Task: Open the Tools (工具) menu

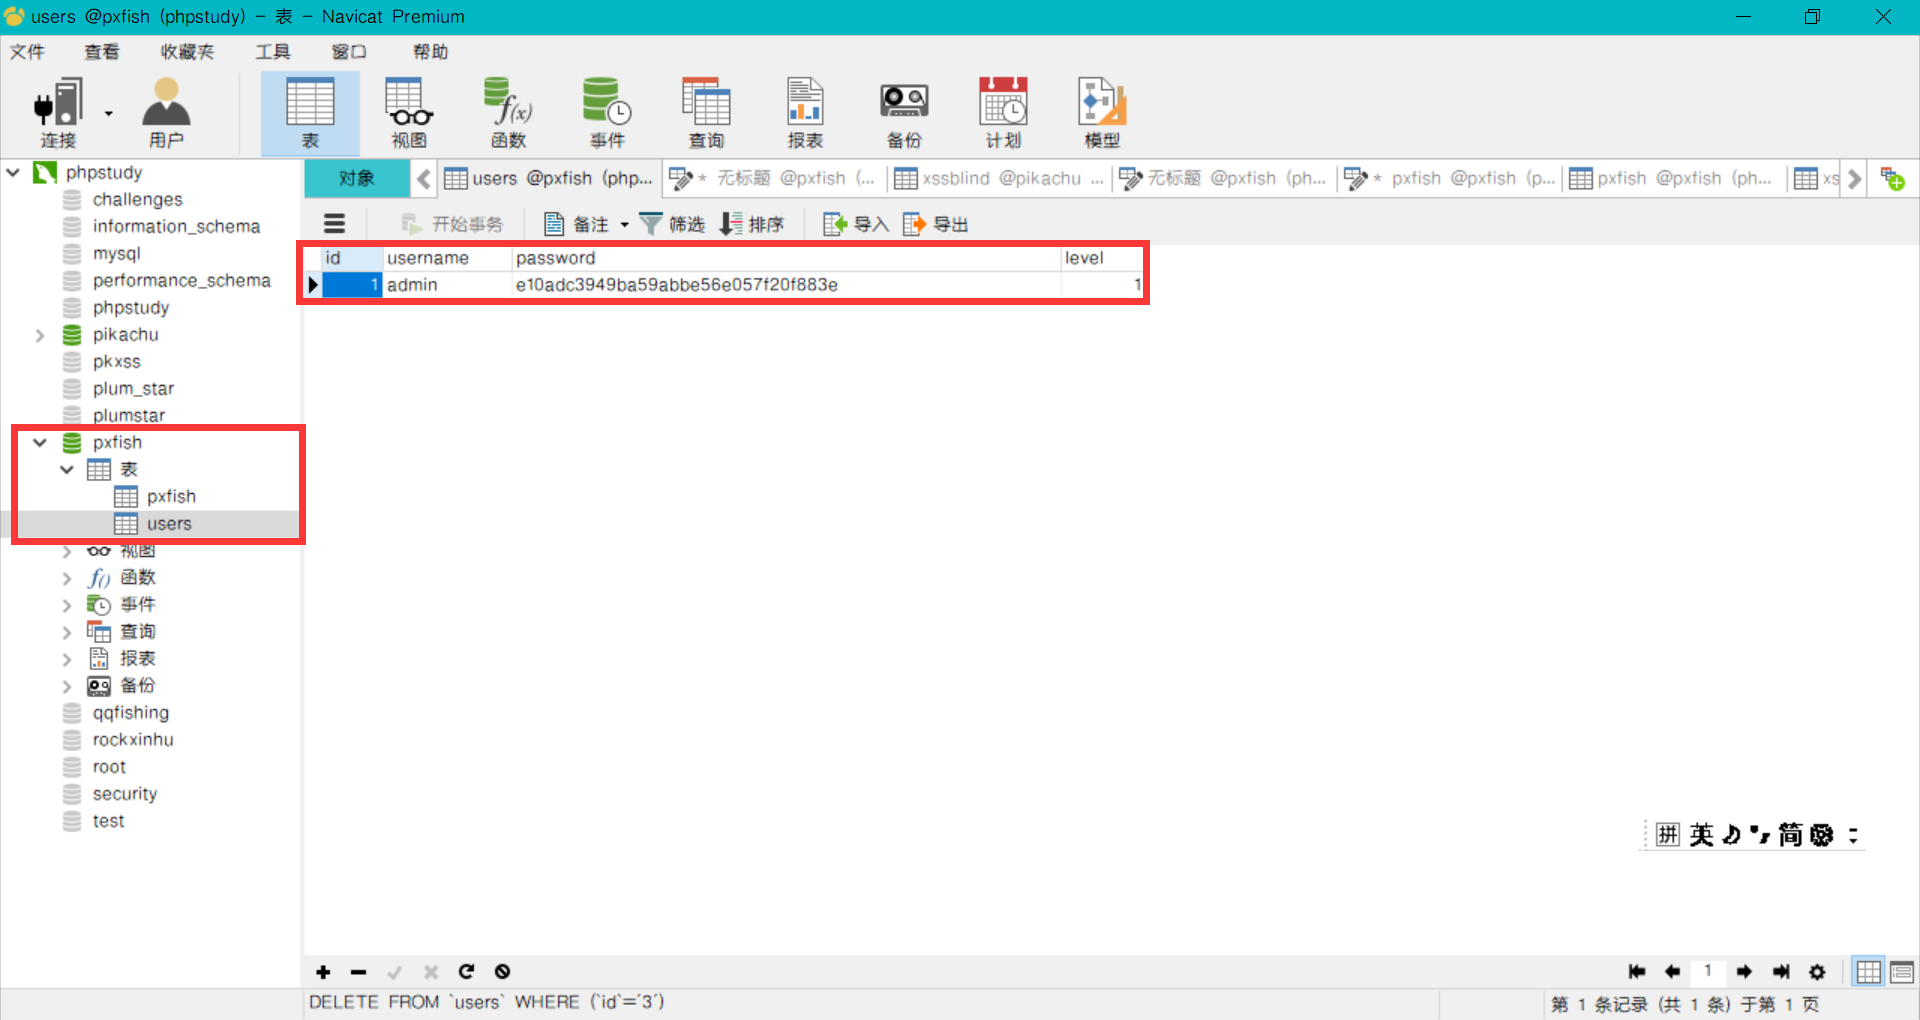Action: coord(272,52)
